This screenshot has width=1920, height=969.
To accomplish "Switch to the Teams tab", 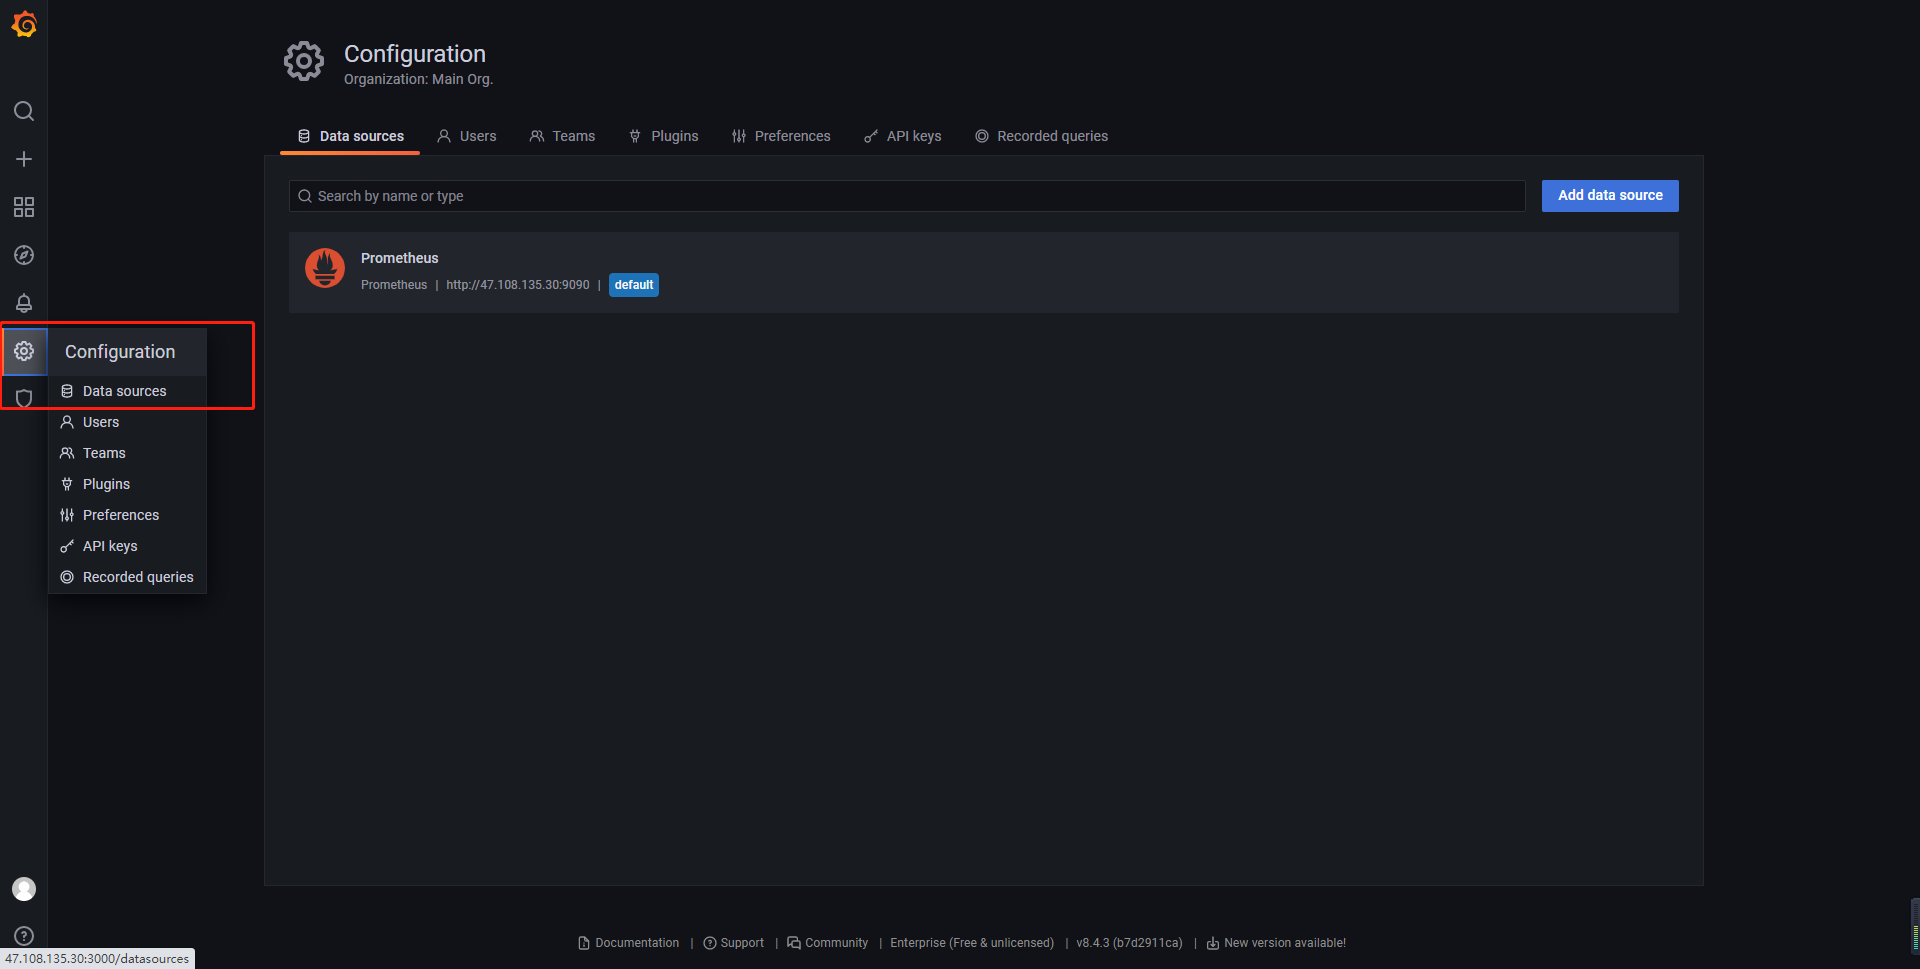I will pyautogui.click(x=562, y=136).
